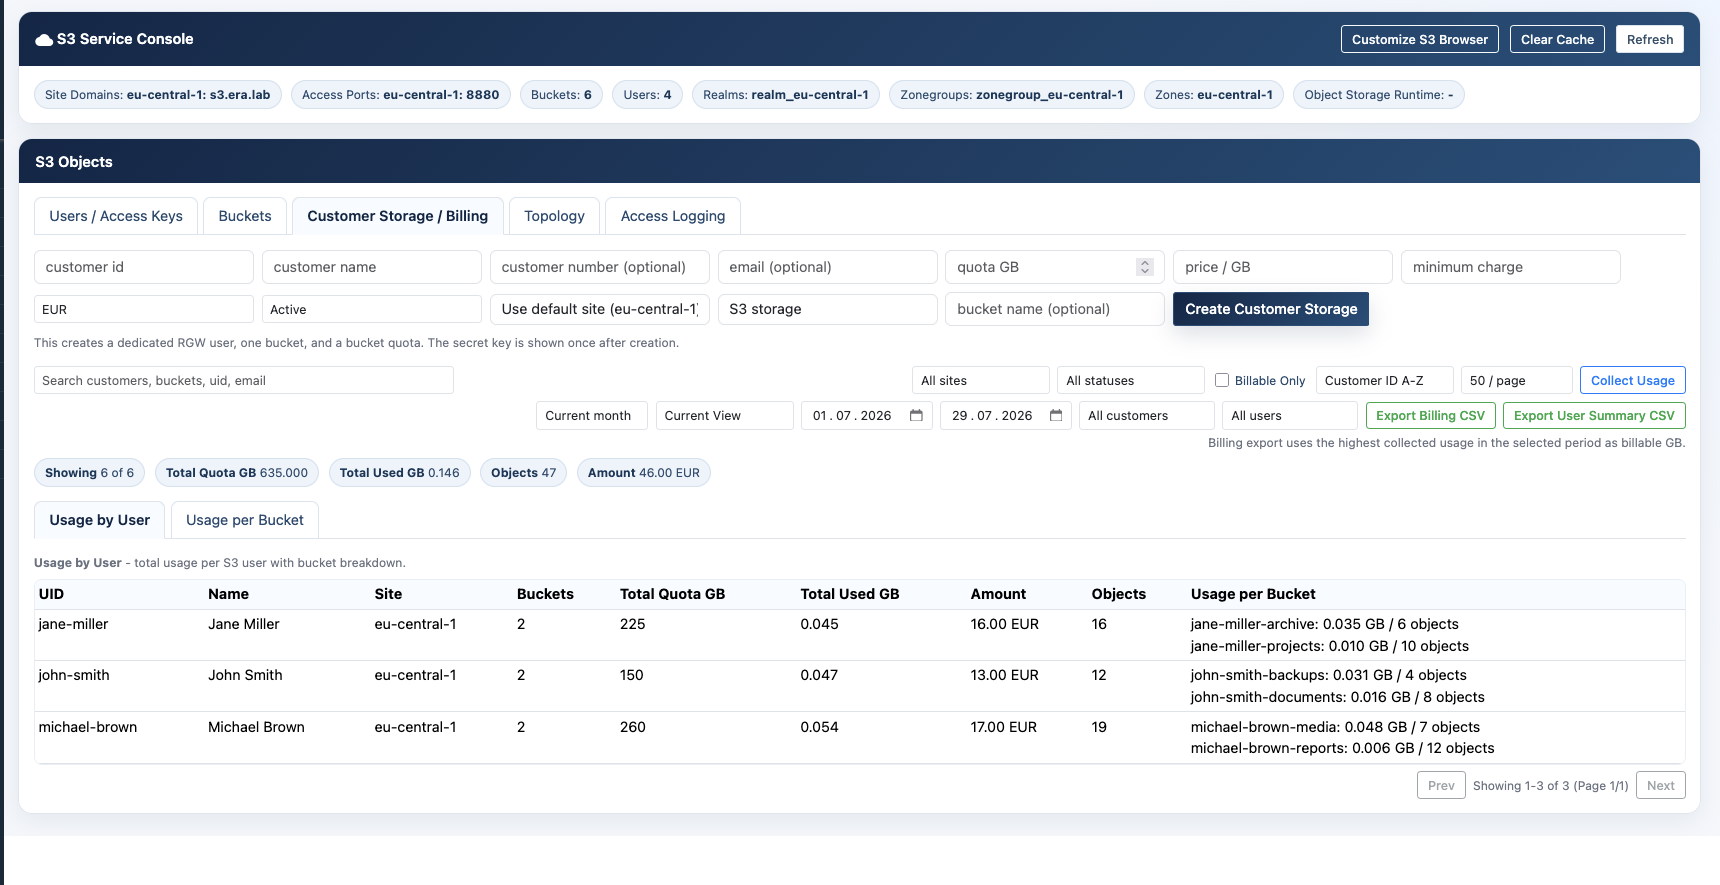The width and height of the screenshot is (1720, 885).
Task: Open the Current View dropdown
Action: click(x=725, y=416)
